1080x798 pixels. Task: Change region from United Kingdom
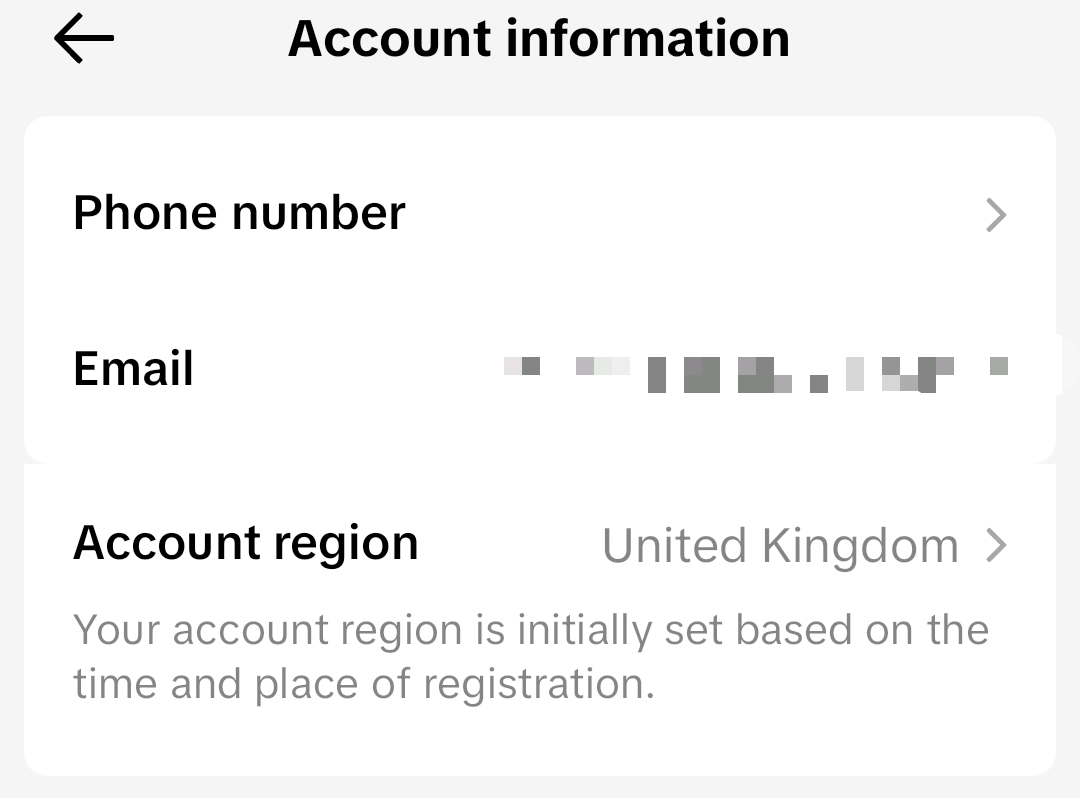pos(780,546)
